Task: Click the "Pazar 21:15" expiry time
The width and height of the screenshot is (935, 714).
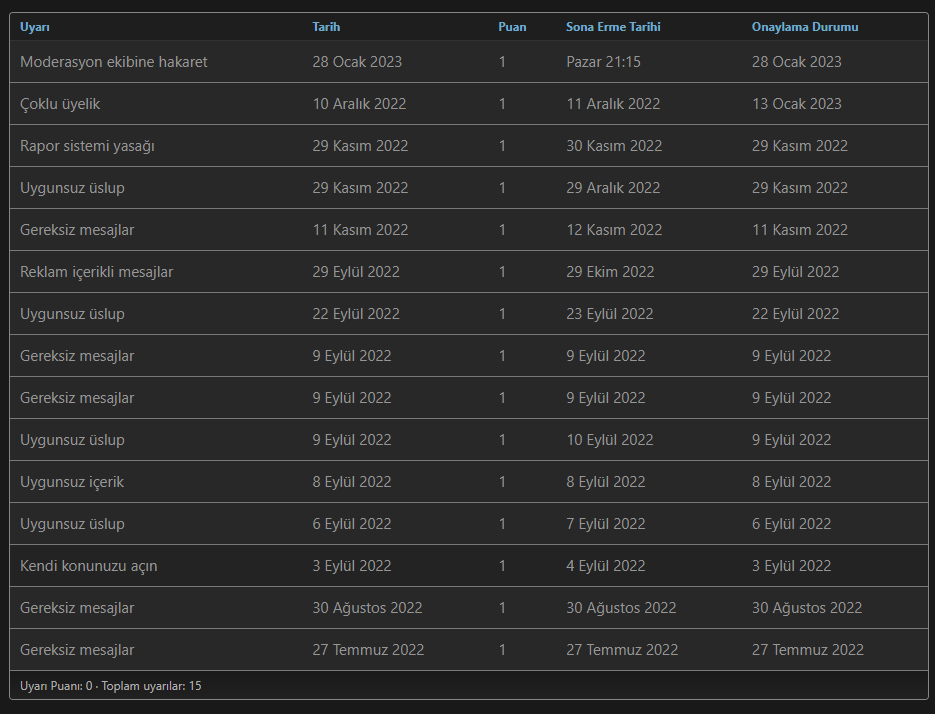Action: point(603,62)
